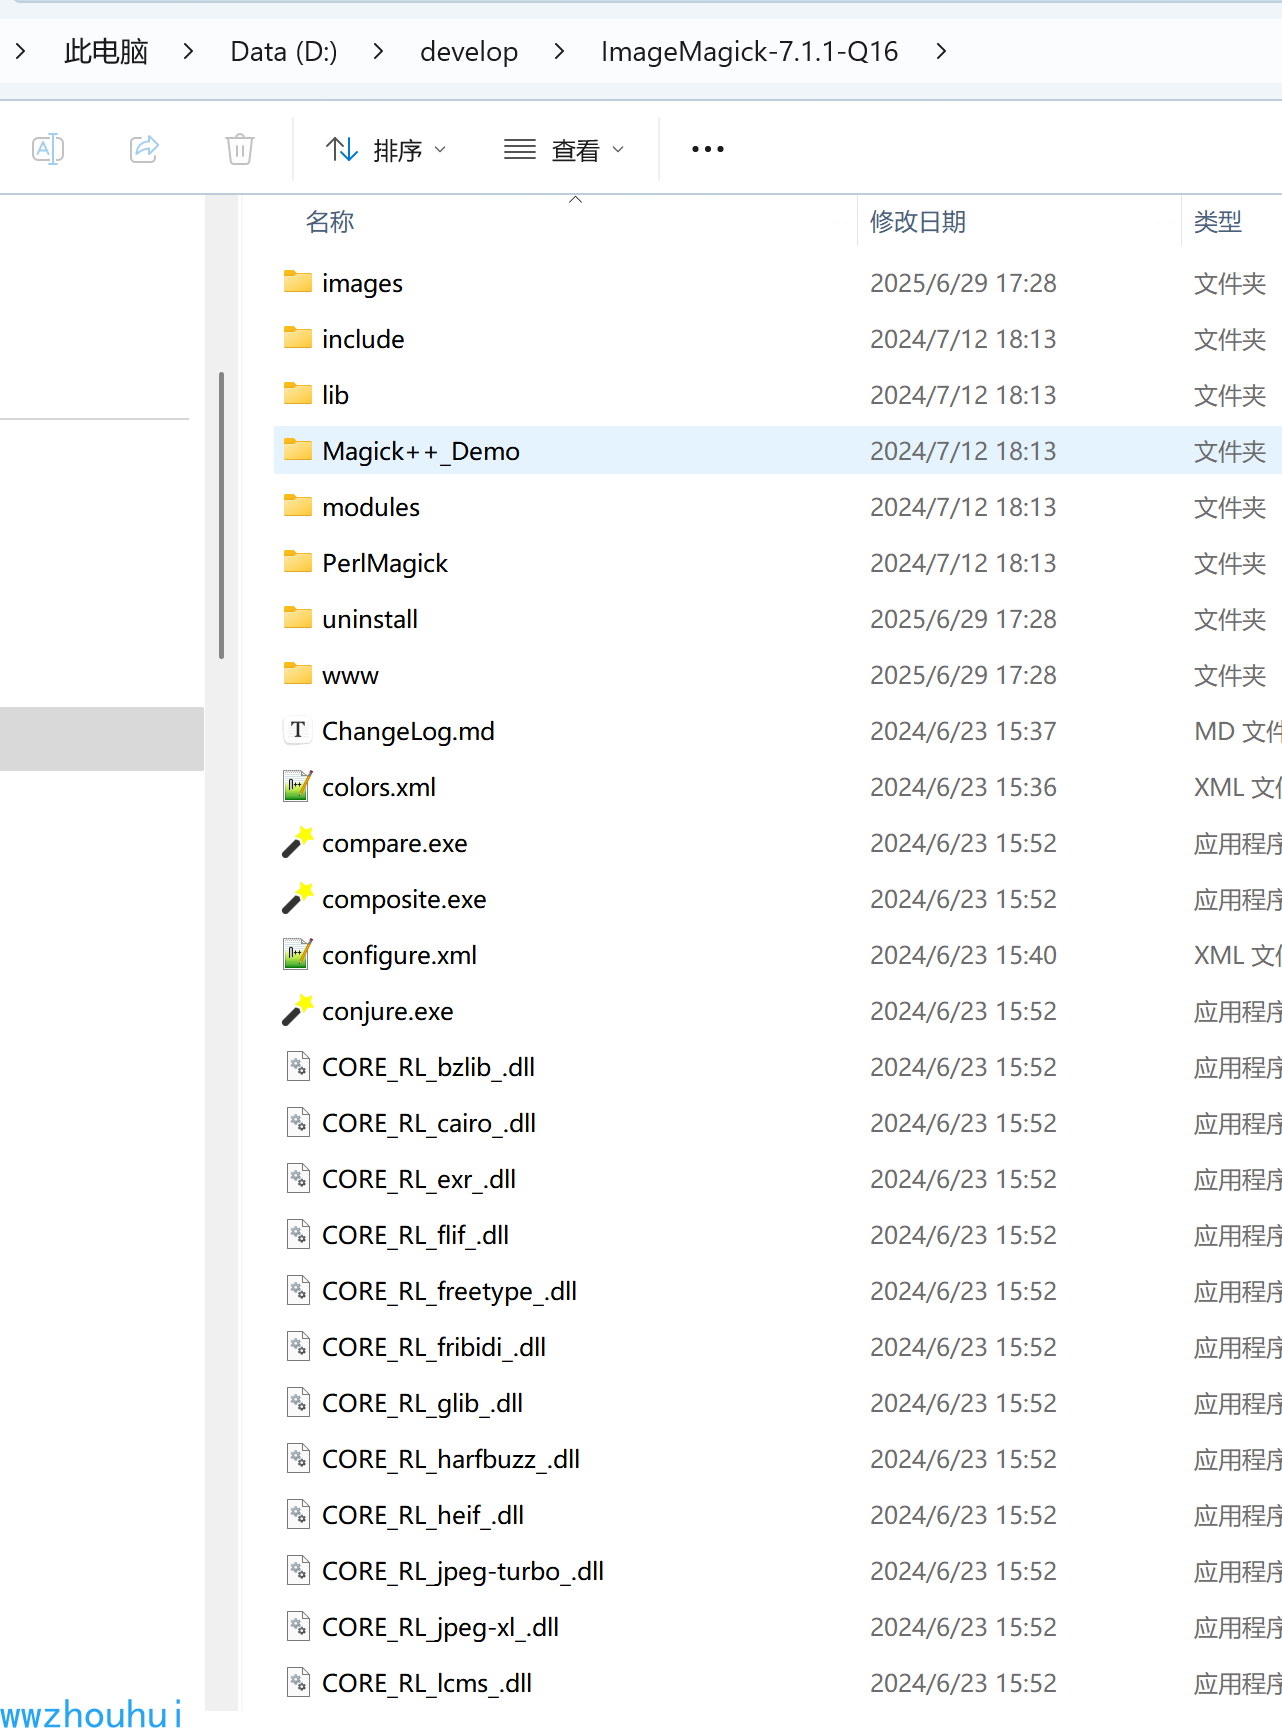
Task: Click the CORE_RL_cairo_.dll file icon
Action: point(298,1123)
